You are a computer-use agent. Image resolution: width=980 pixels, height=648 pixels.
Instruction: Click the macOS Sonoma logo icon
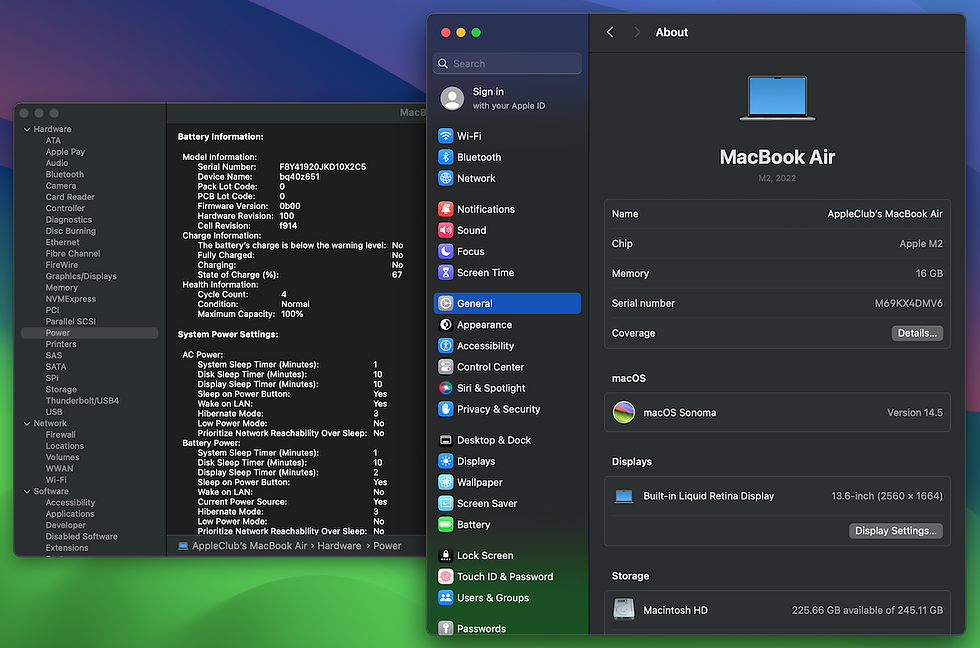[x=623, y=412]
